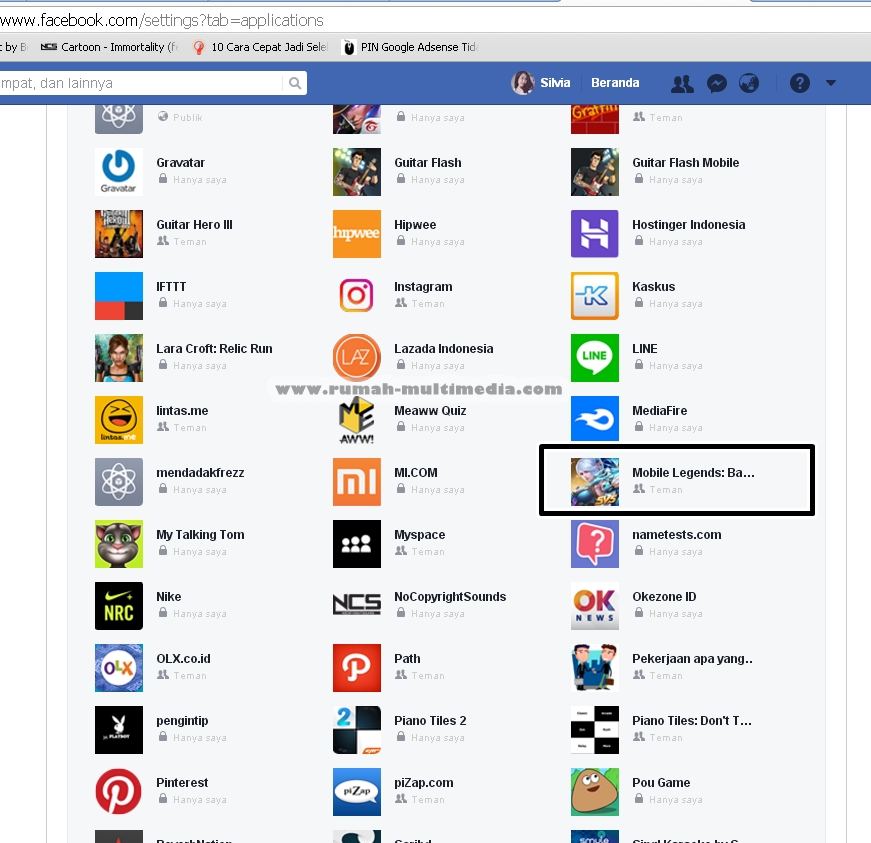Open the Mobile Legends app icon
The width and height of the screenshot is (871, 843).
point(594,482)
